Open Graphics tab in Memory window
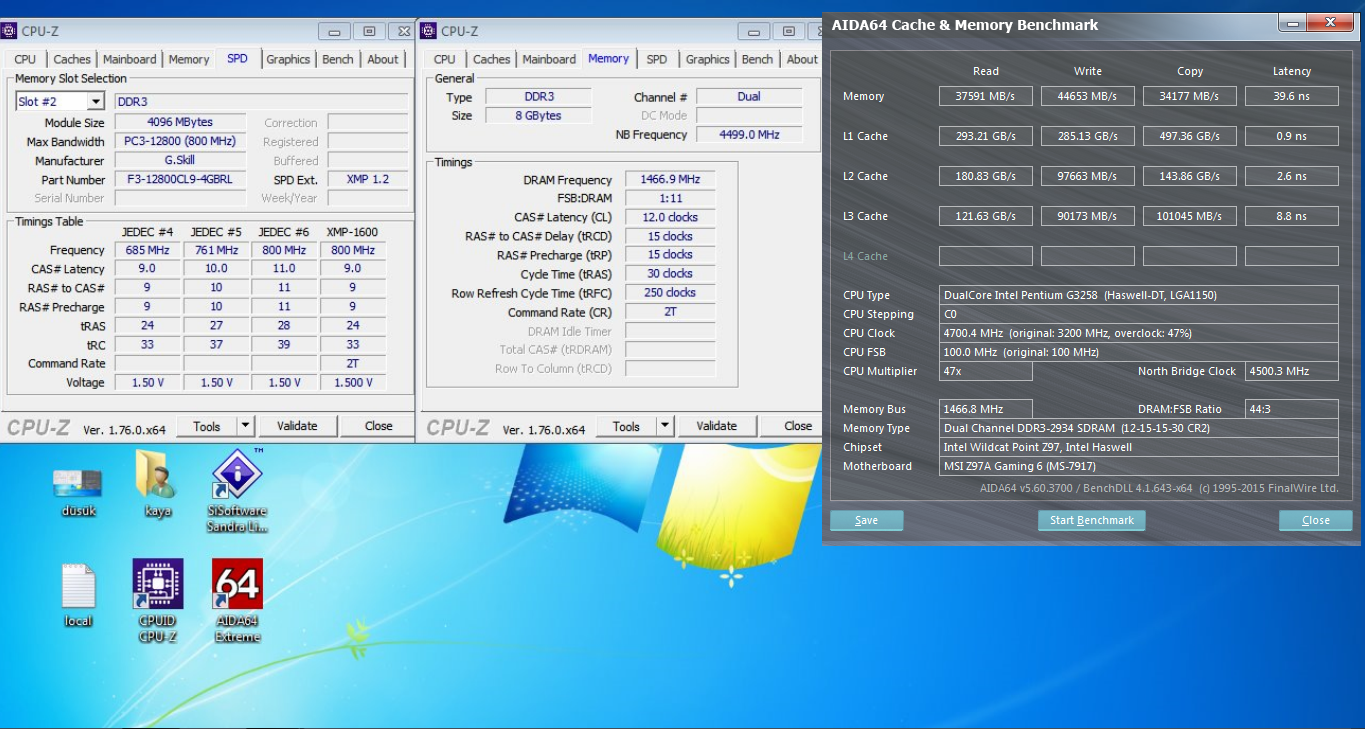 pyautogui.click(x=708, y=59)
